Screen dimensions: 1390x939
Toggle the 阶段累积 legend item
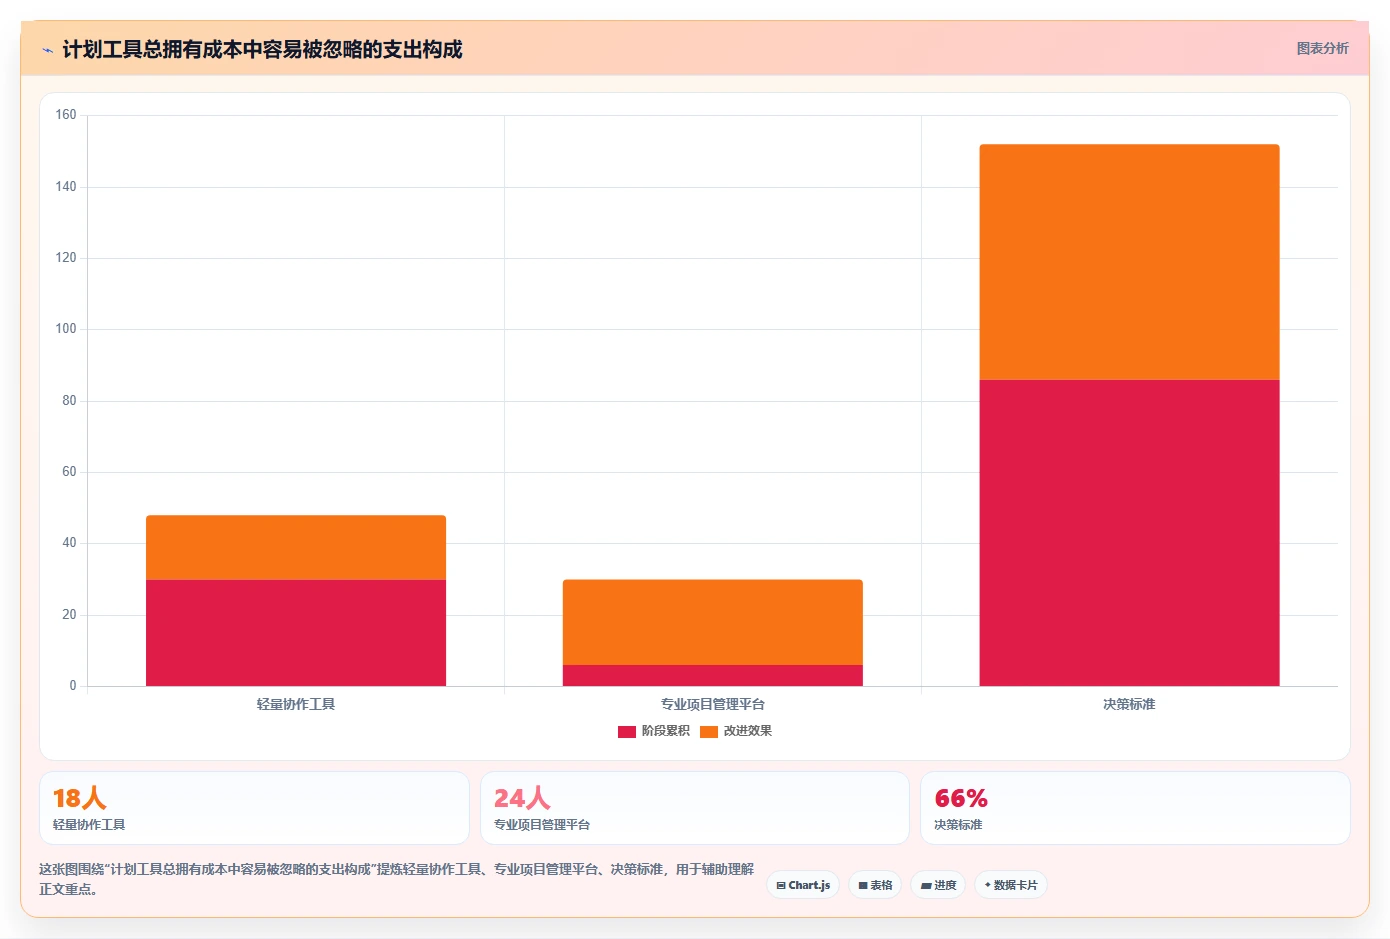[x=654, y=731]
